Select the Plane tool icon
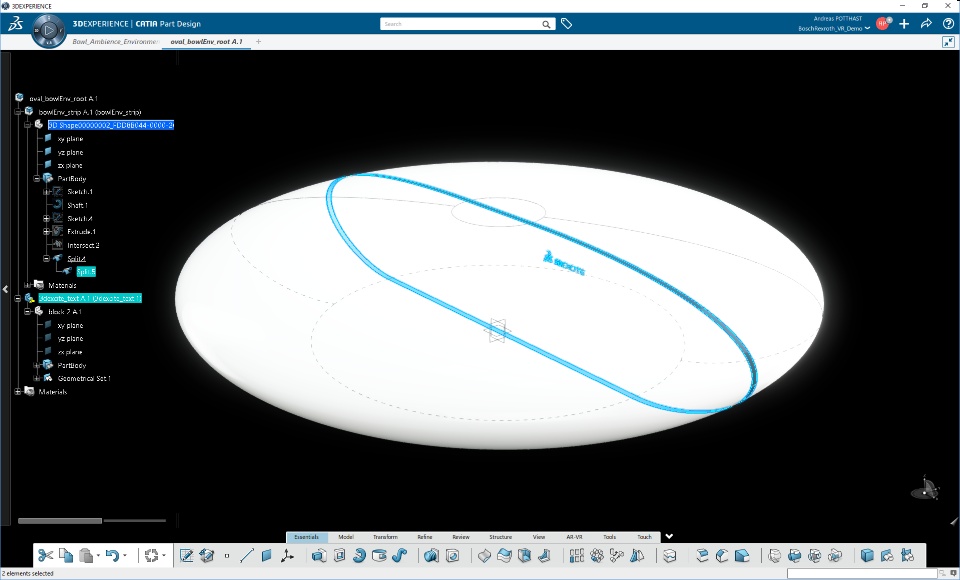The width and height of the screenshot is (960, 580). (266, 556)
